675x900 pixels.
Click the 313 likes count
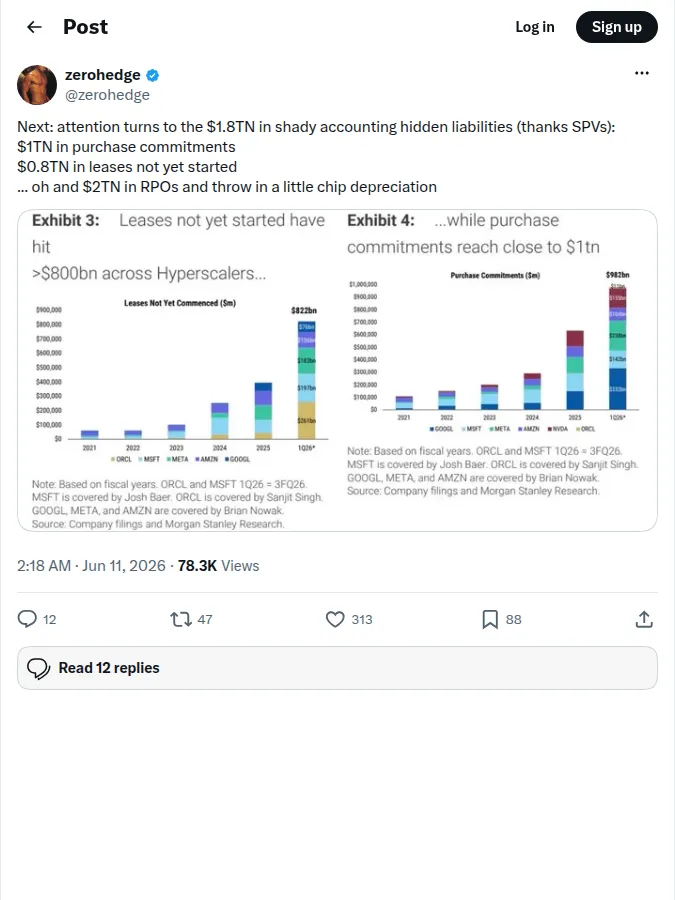coord(362,619)
